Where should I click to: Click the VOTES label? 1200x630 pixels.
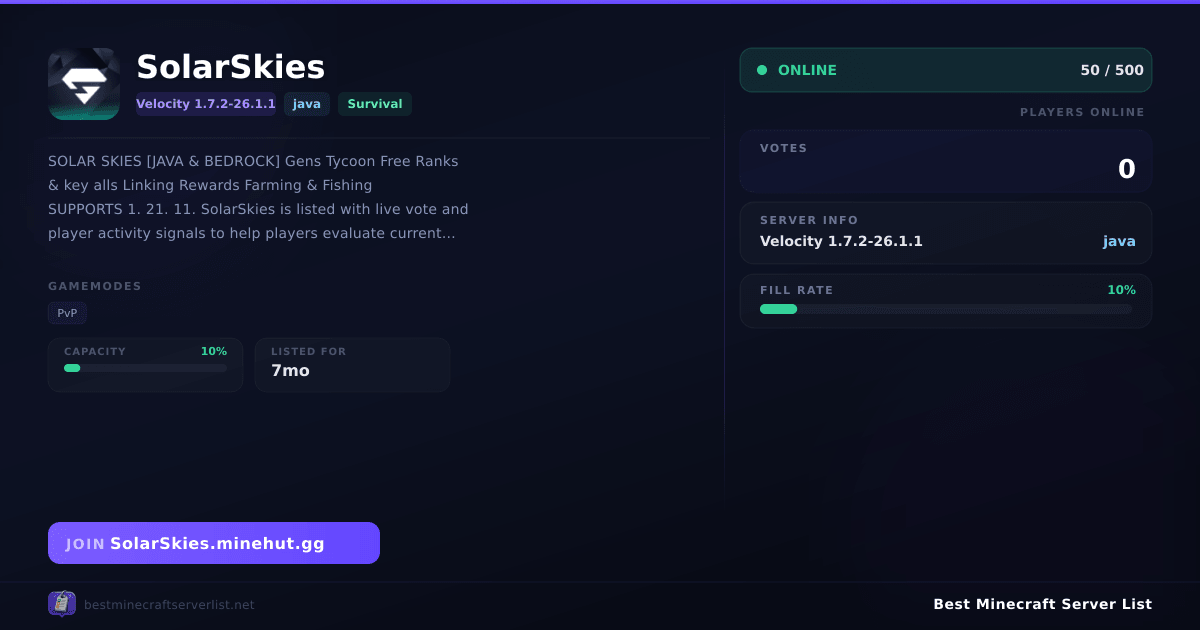pyautogui.click(x=784, y=148)
